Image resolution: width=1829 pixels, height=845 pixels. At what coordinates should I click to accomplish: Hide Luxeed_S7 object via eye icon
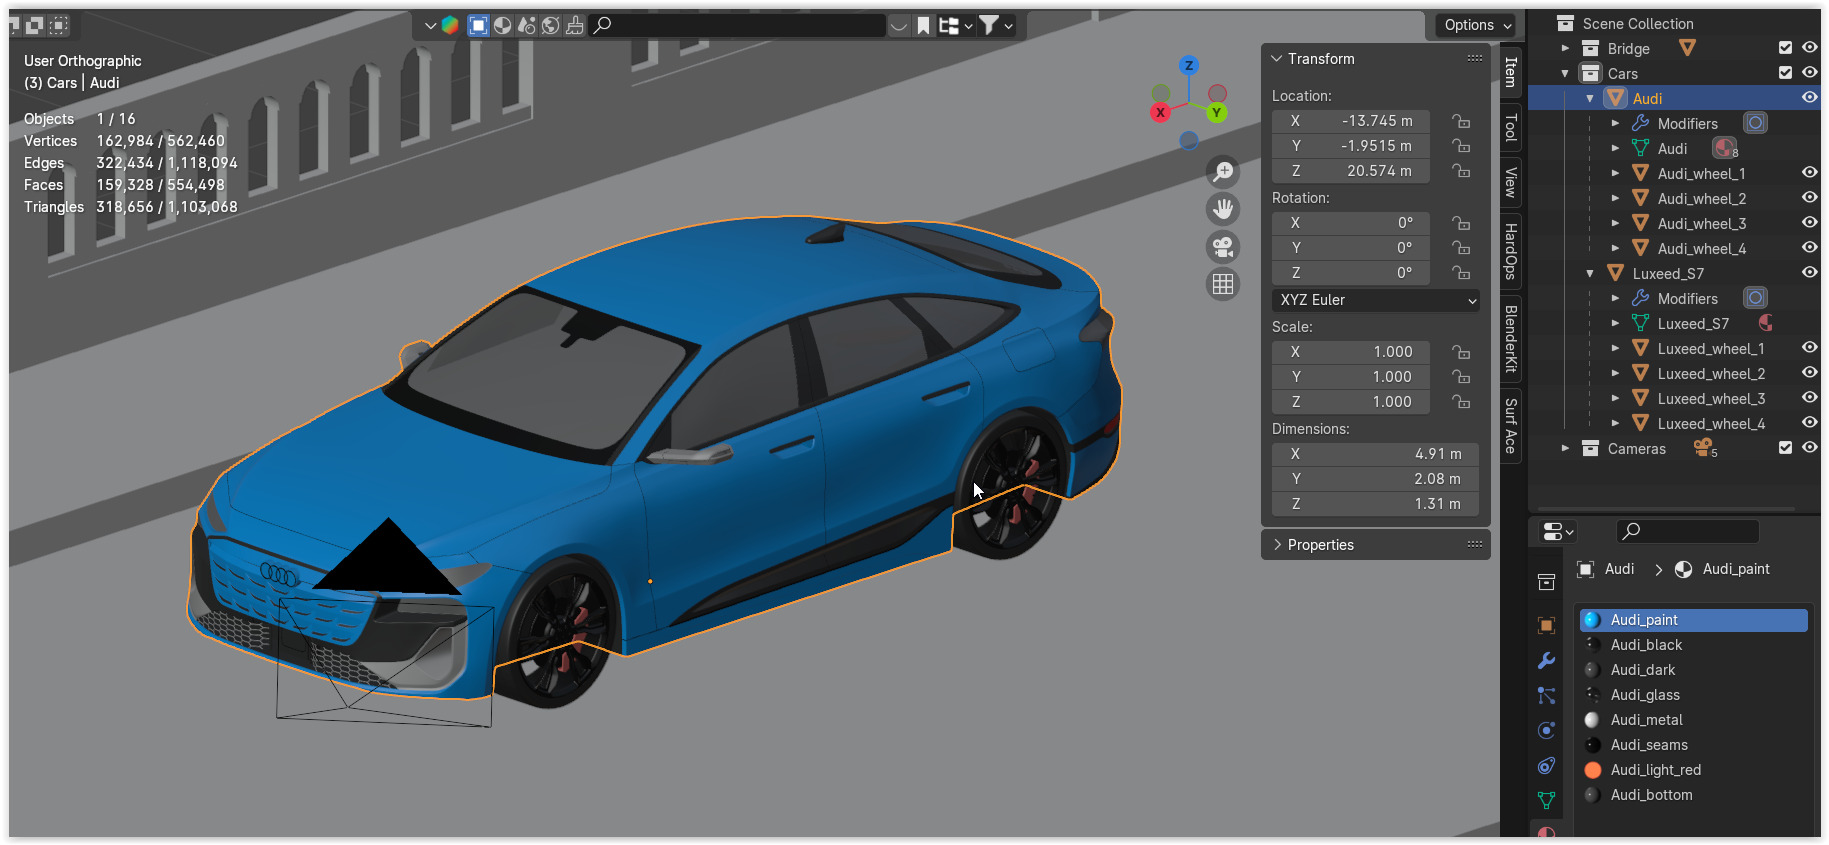click(1810, 273)
